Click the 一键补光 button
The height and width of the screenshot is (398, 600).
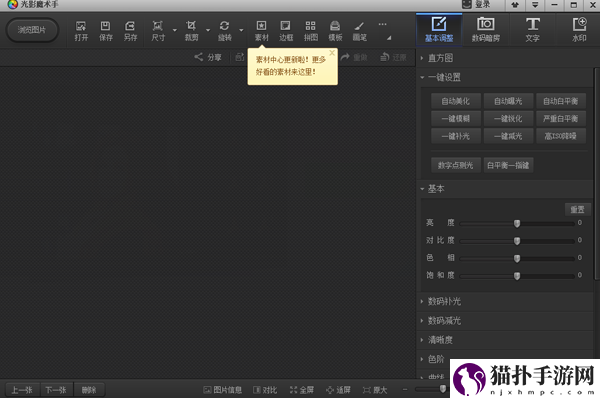point(456,136)
